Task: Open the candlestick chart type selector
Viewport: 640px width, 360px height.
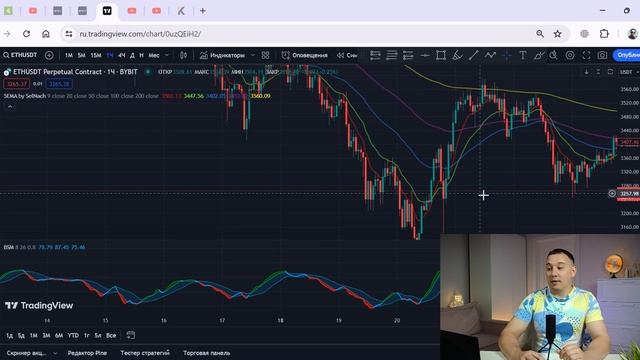Action: tap(184, 55)
